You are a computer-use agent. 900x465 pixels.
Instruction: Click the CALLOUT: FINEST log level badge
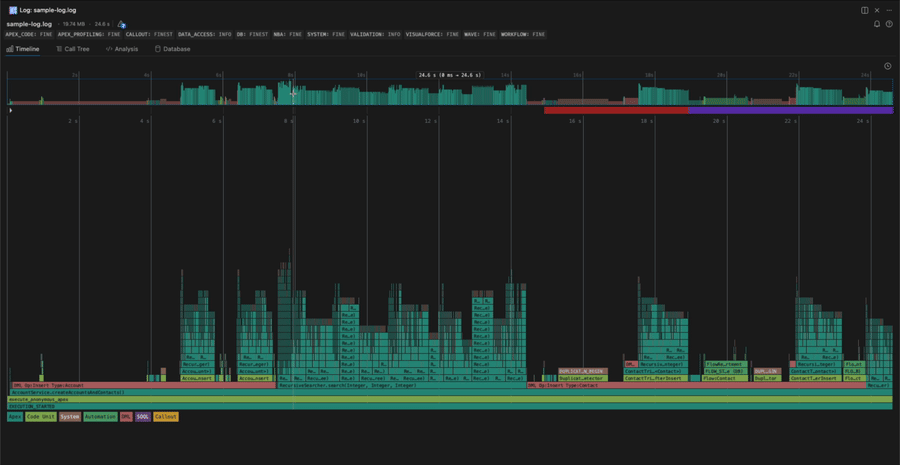pos(149,34)
